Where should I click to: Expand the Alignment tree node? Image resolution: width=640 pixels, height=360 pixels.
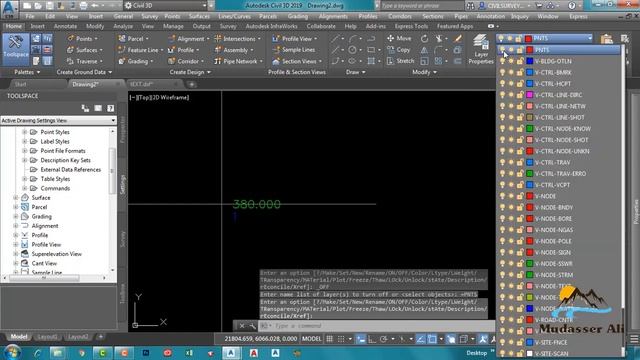(16, 226)
